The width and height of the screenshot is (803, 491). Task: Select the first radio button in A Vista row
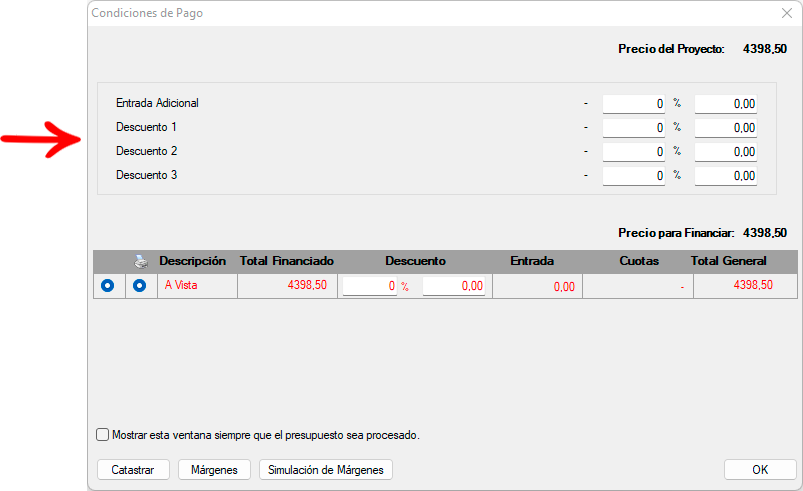108,286
